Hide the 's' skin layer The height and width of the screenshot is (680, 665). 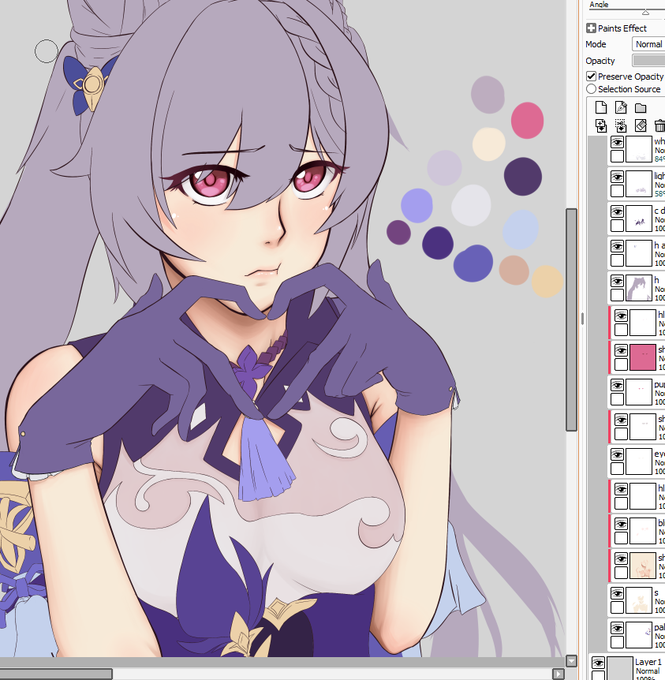point(617,593)
